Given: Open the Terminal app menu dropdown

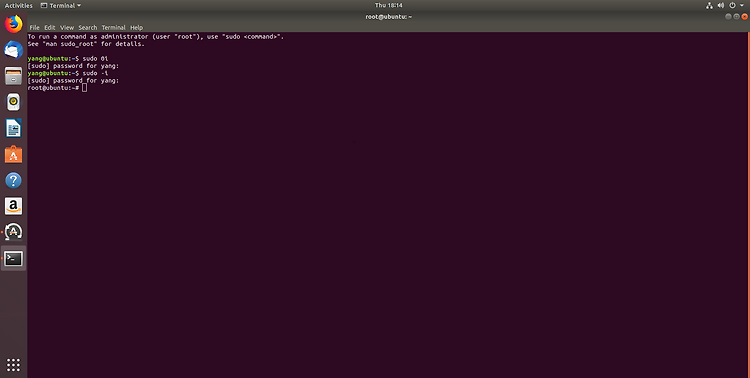Looking at the screenshot, I should point(61,5).
